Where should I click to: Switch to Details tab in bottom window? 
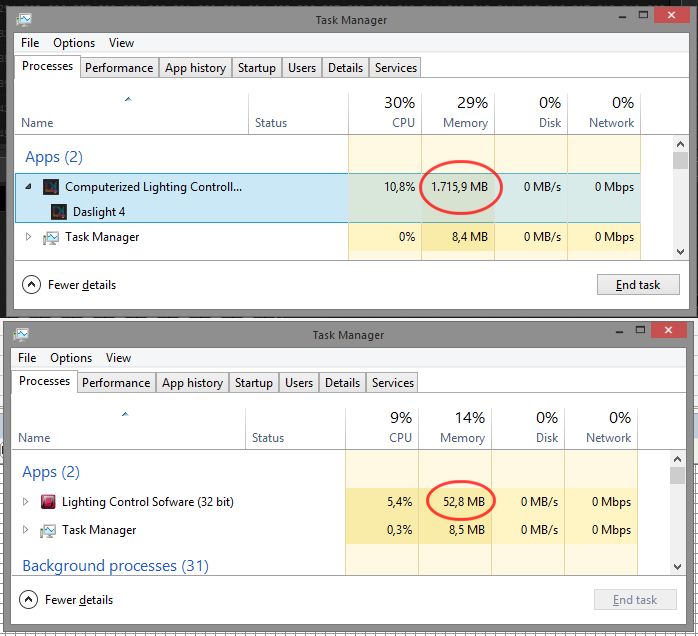click(342, 383)
